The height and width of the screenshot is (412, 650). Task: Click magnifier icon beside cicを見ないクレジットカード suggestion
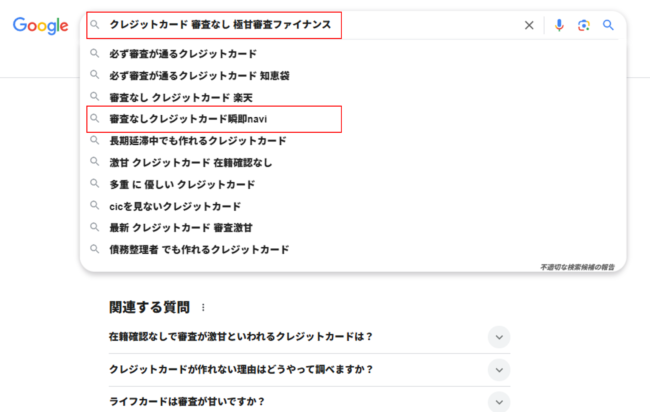coord(95,206)
